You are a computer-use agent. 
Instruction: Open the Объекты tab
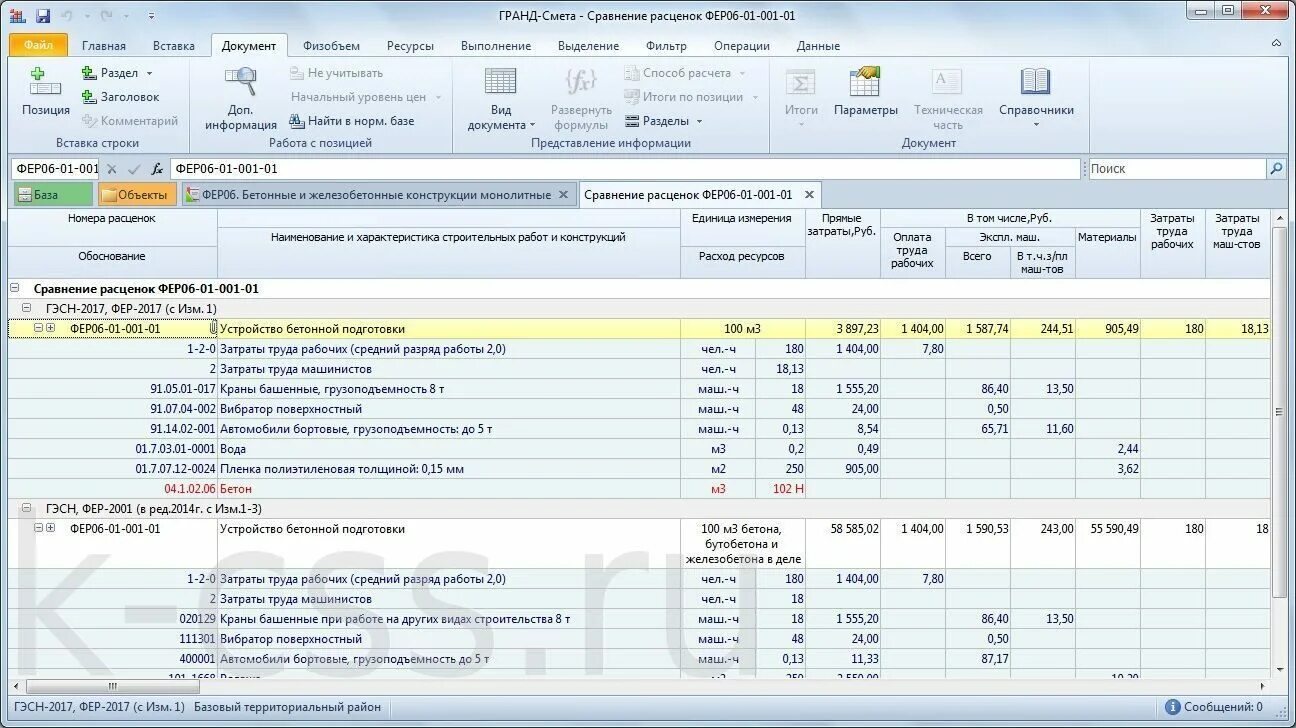pos(137,195)
